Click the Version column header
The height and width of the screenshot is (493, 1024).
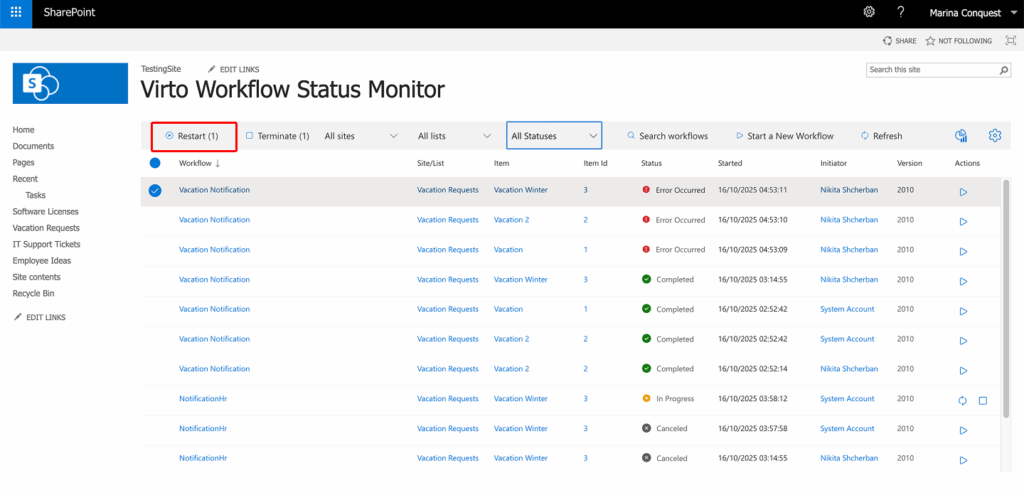click(x=909, y=163)
